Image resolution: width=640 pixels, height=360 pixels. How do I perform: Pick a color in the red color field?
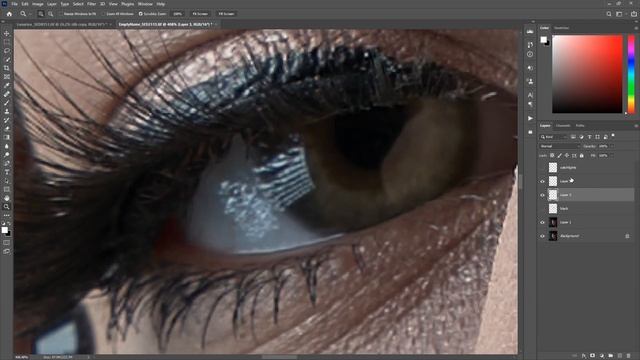tap(587, 74)
